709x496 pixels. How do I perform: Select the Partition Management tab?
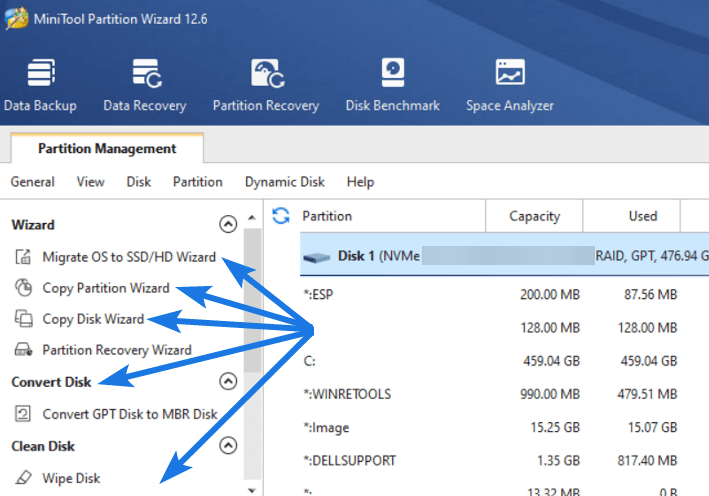pos(107,148)
